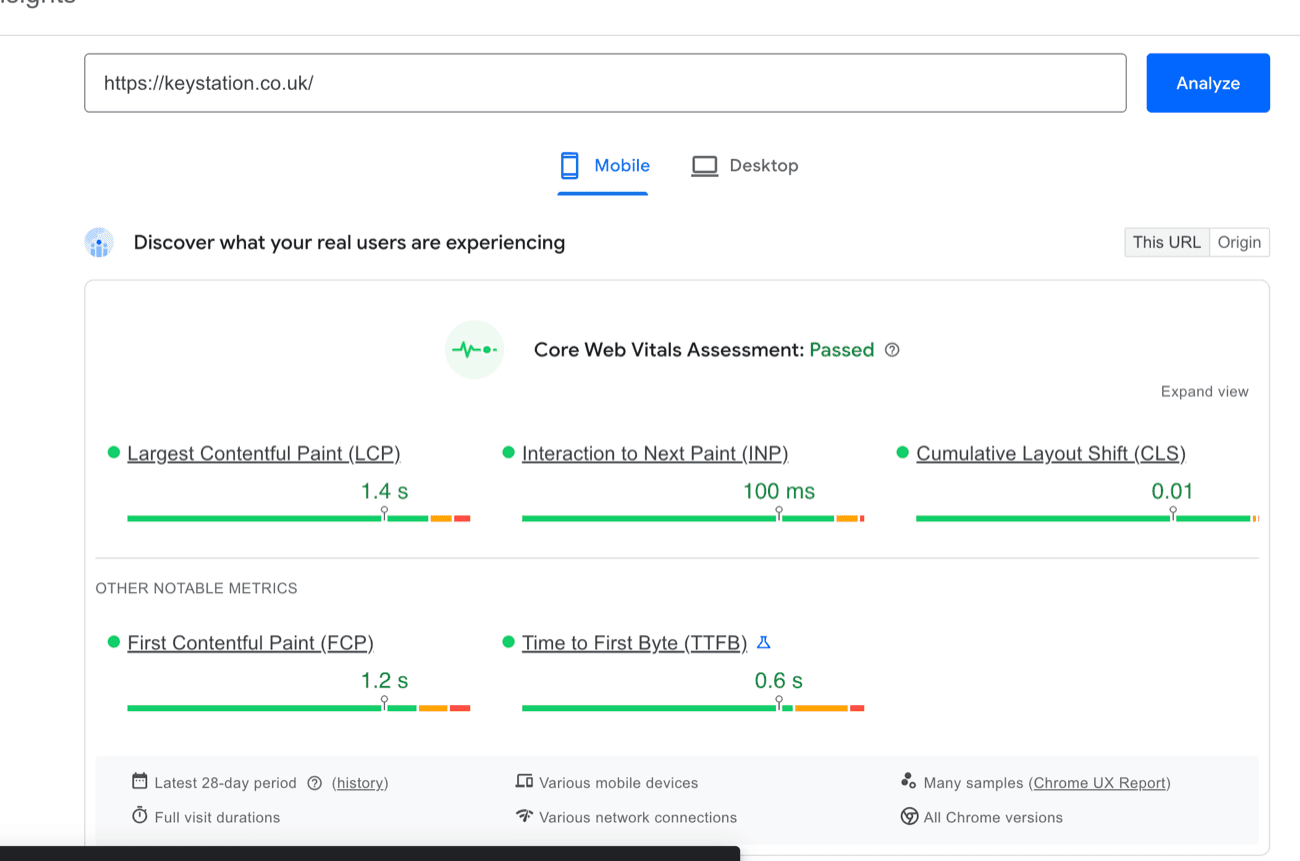Viewport: 1300px width, 861px height.
Task: Click the FCP distribution bar
Action: click(298, 708)
